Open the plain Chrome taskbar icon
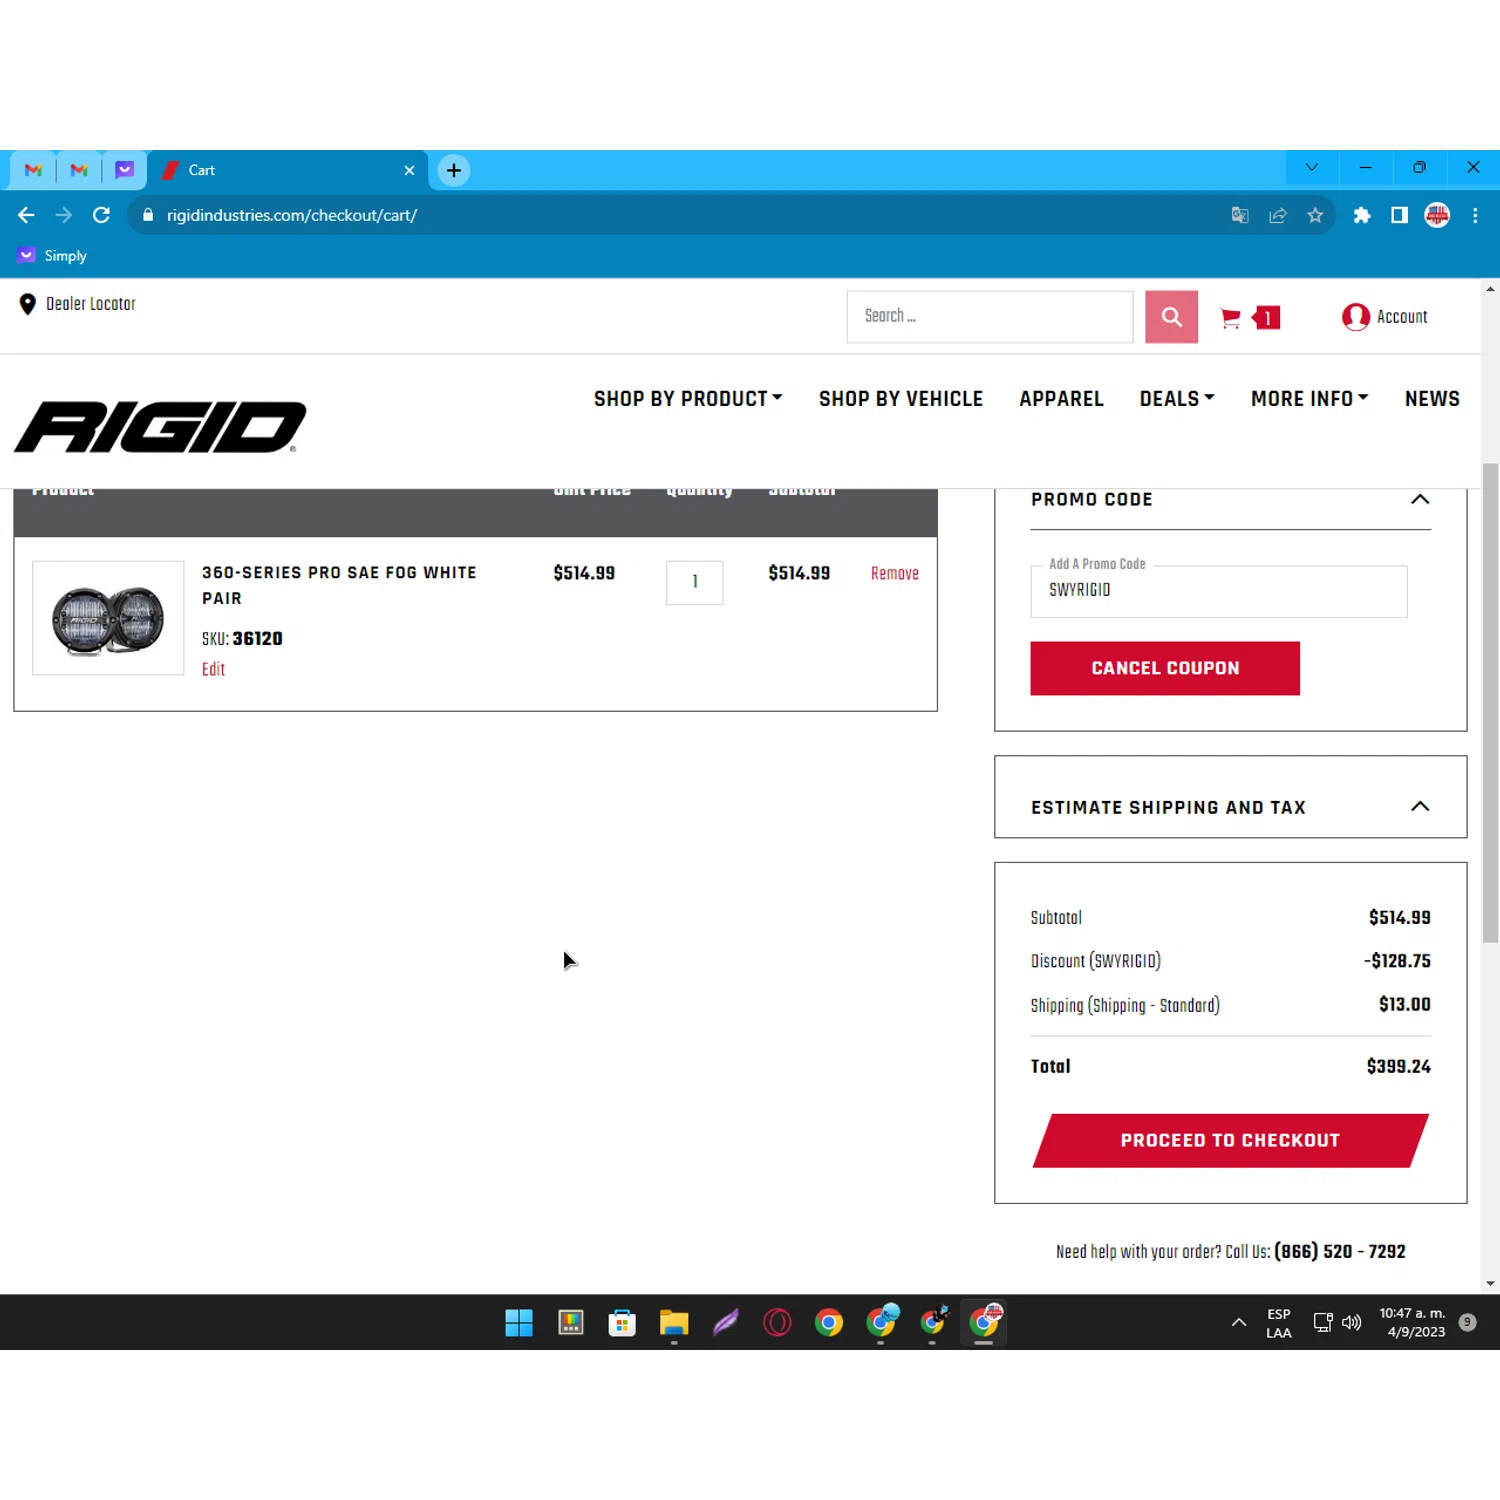Image resolution: width=1500 pixels, height=1500 pixels. point(829,1322)
